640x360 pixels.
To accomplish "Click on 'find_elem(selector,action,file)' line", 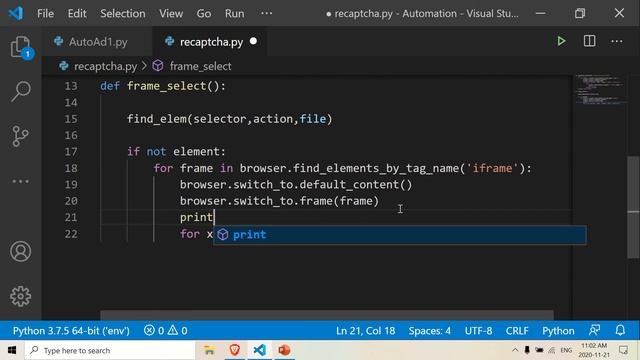I will click(229, 119).
